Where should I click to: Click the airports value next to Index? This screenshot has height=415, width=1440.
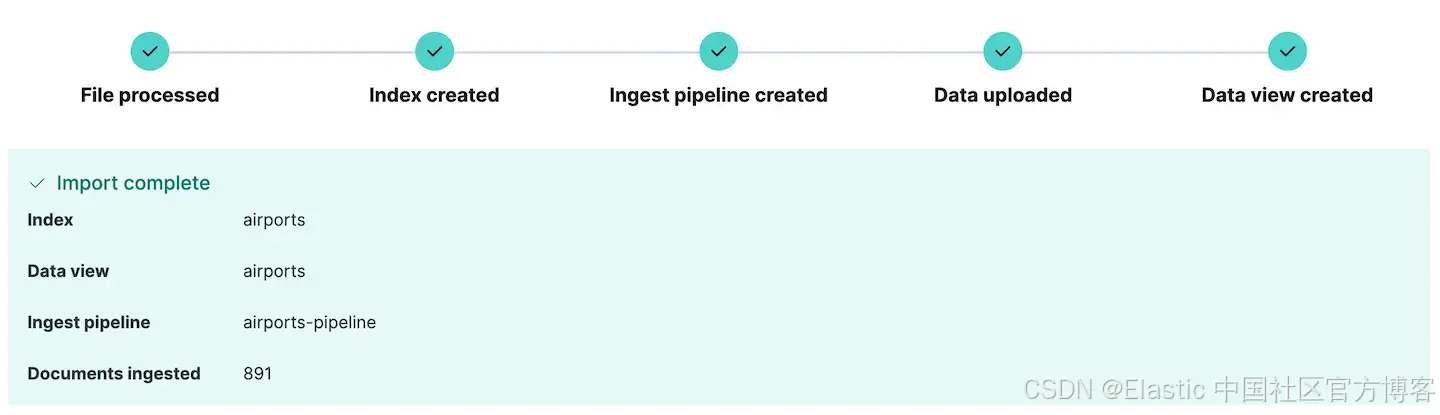pos(274,220)
